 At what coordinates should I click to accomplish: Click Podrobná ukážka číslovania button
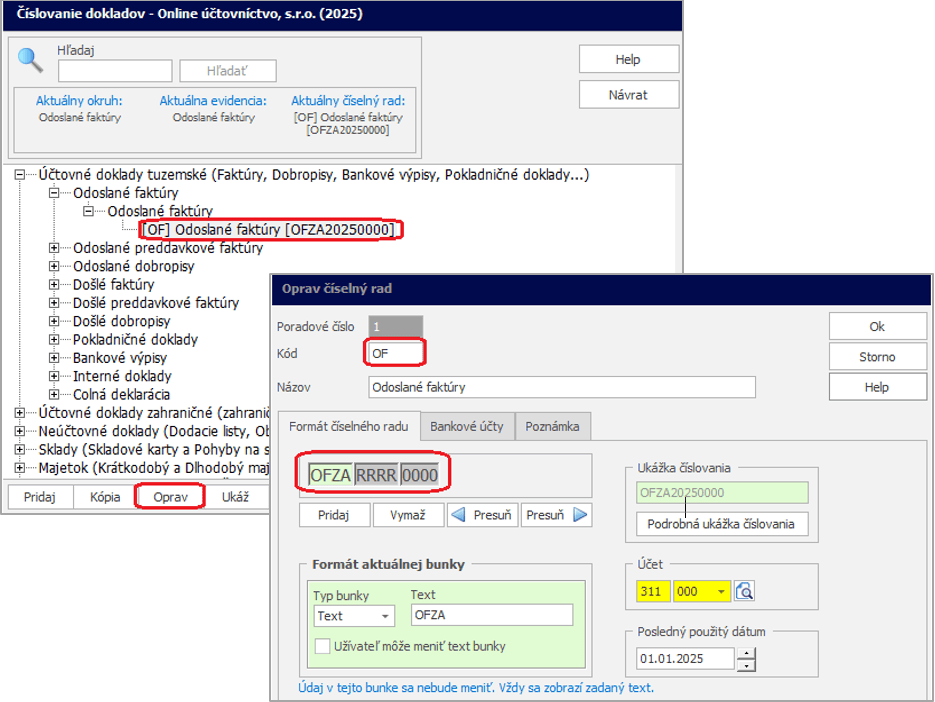(721, 524)
